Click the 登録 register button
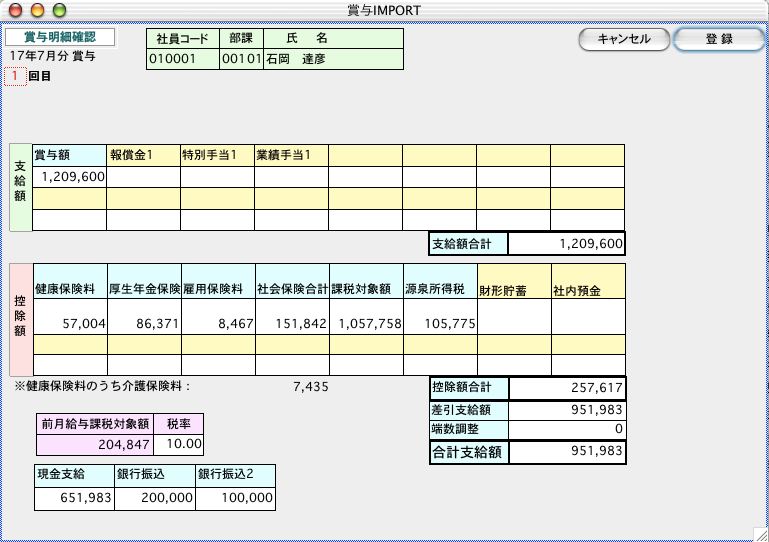The image size is (769, 542). [x=719, y=39]
